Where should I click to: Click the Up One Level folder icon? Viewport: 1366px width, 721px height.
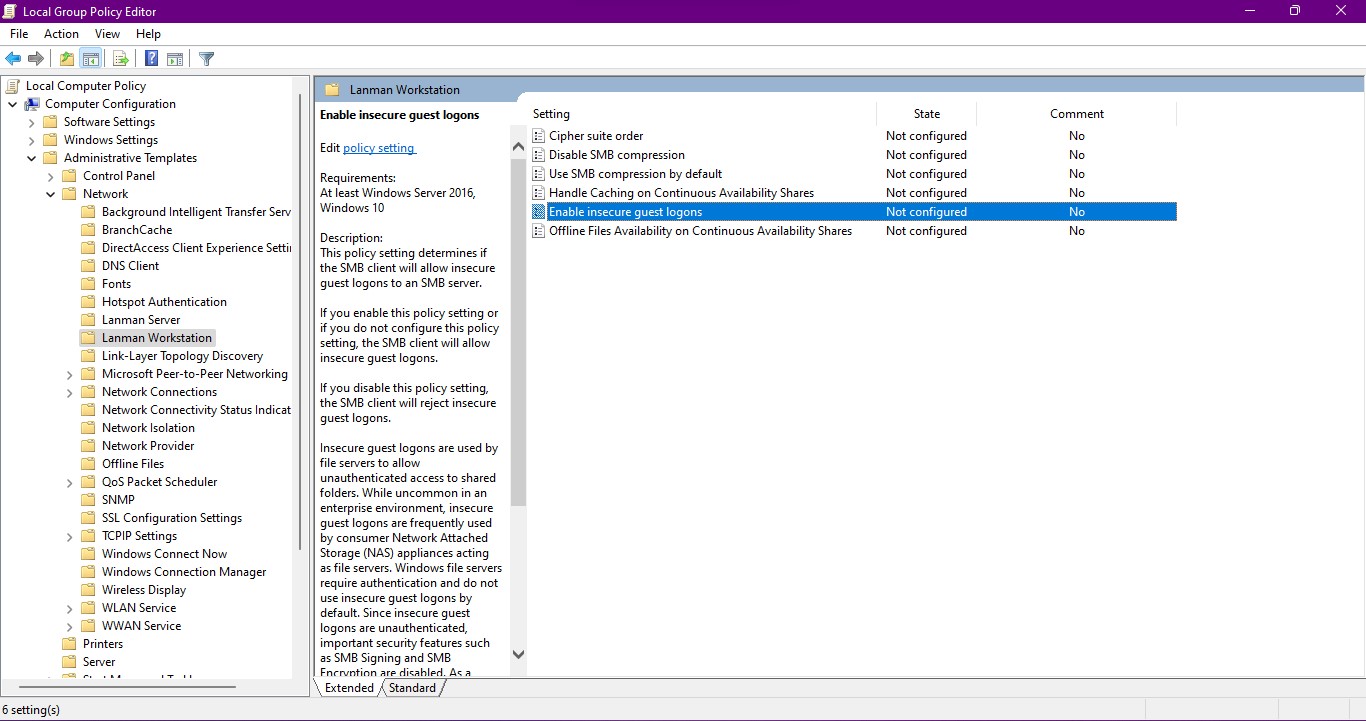coord(66,59)
